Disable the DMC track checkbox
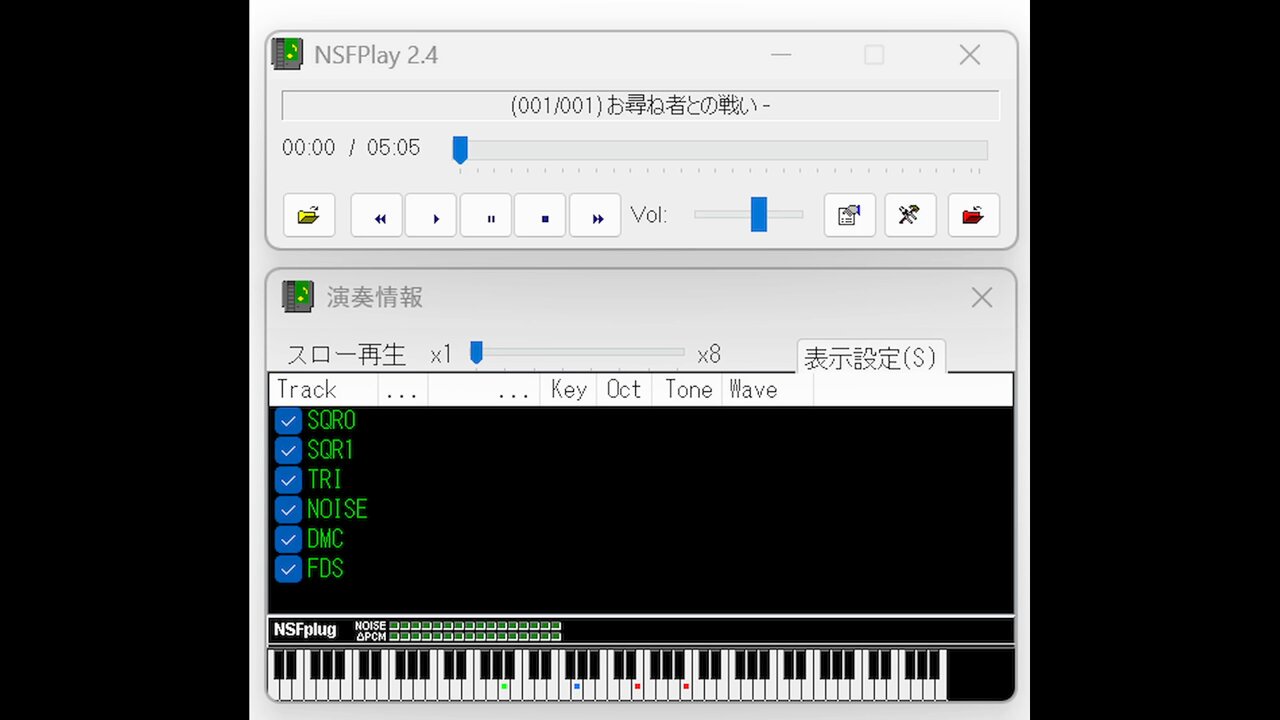This screenshot has width=1280, height=720. [288, 539]
